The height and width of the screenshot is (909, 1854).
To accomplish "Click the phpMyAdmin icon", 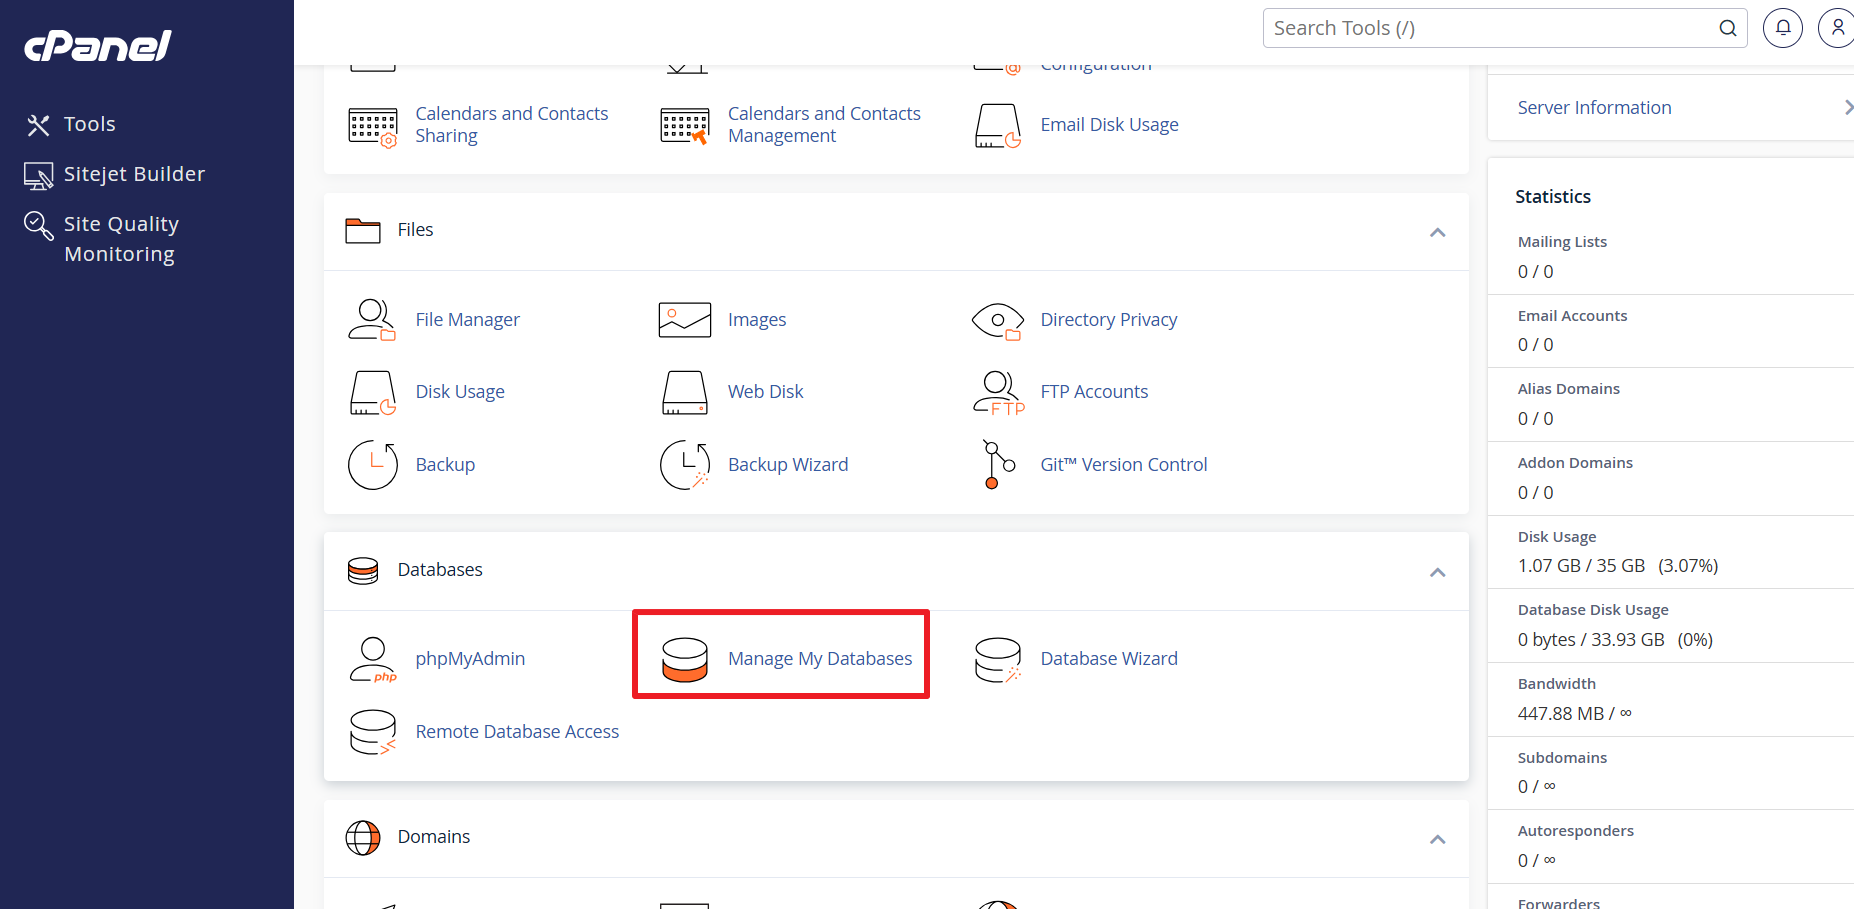I will (x=373, y=660).
